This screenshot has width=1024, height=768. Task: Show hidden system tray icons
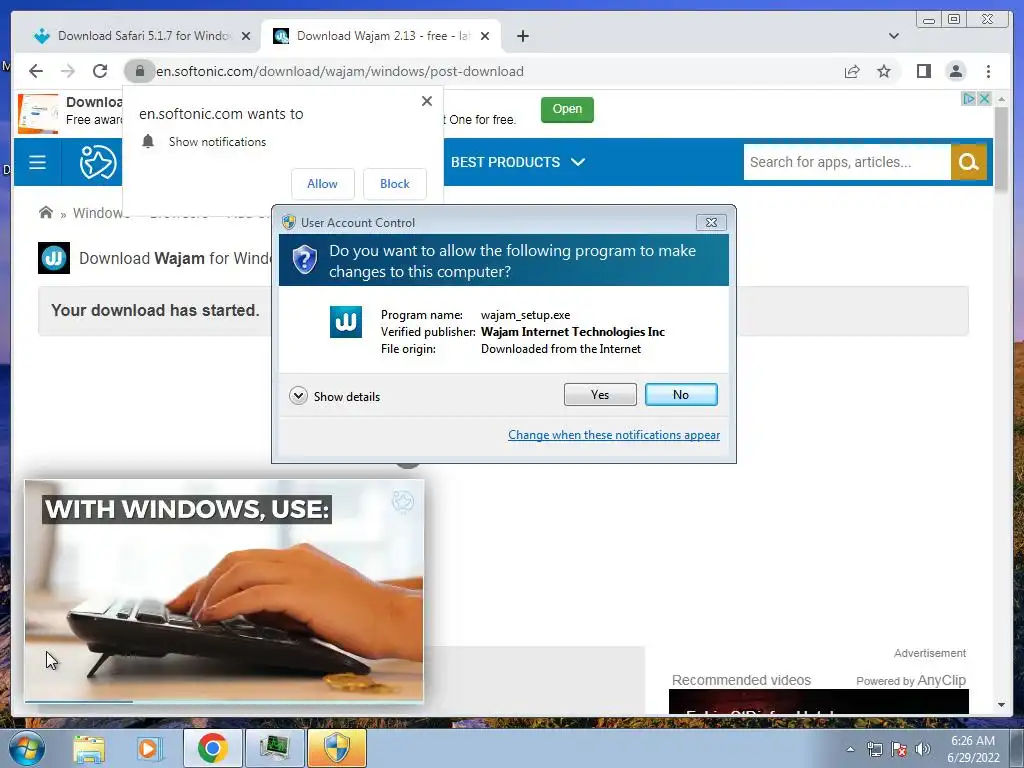click(x=850, y=749)
